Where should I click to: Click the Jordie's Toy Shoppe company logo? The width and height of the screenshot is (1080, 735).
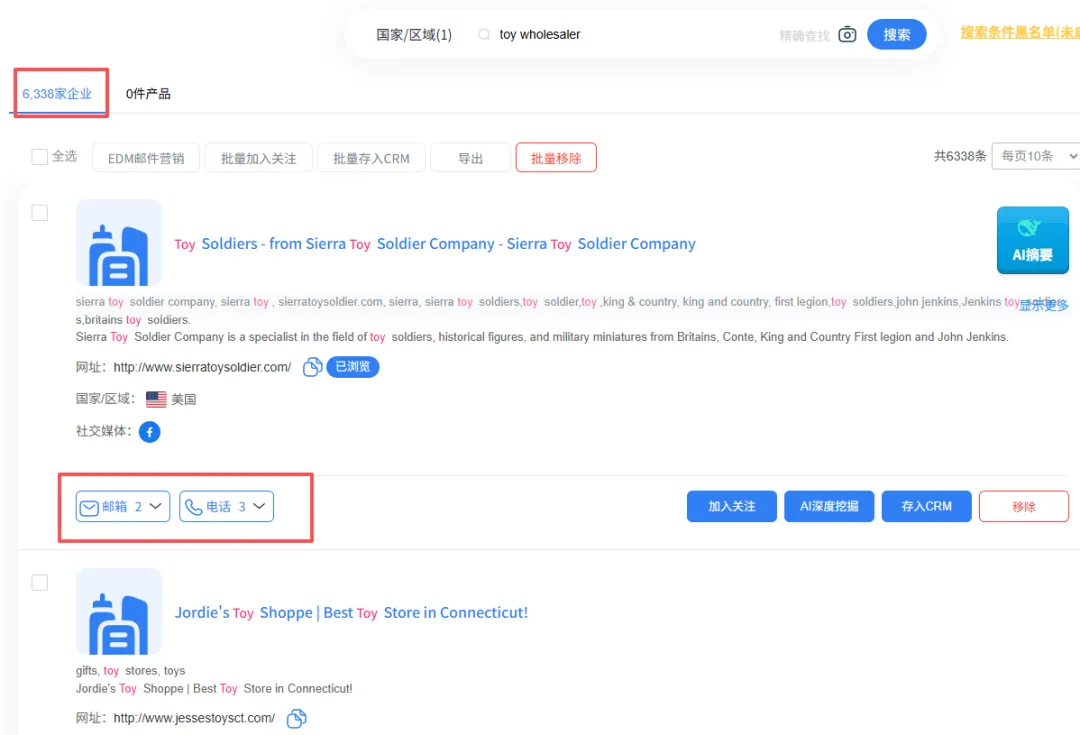tap(119, 612)
